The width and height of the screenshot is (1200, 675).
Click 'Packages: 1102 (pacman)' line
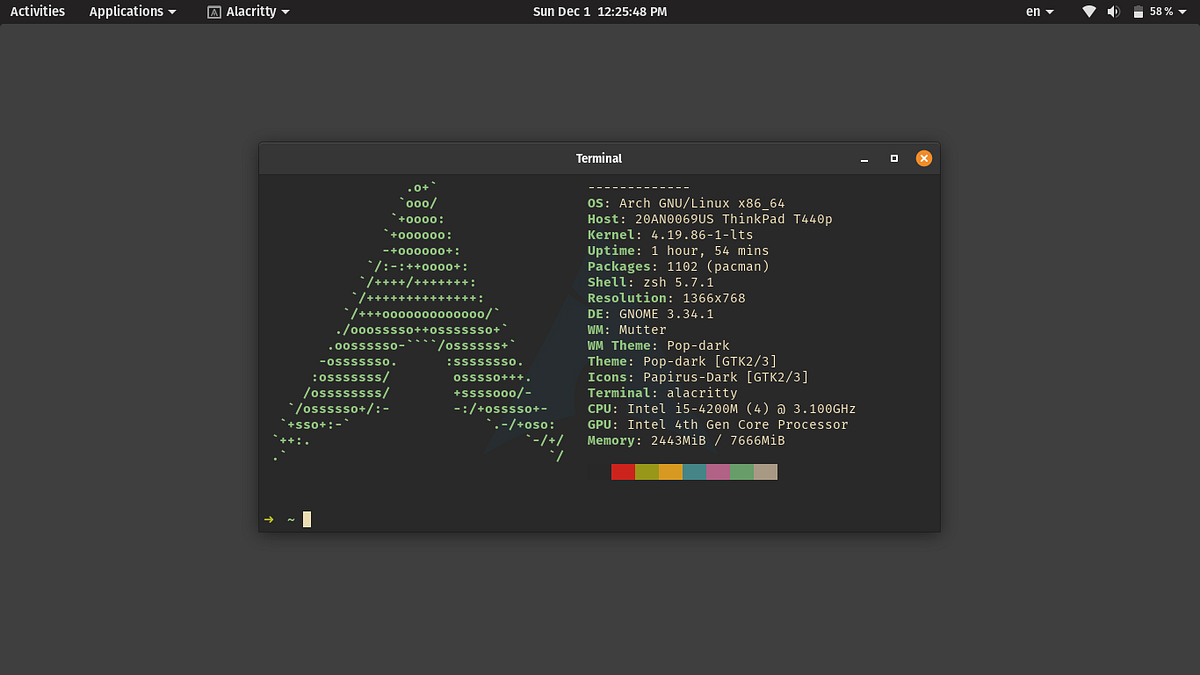(678, 267)
